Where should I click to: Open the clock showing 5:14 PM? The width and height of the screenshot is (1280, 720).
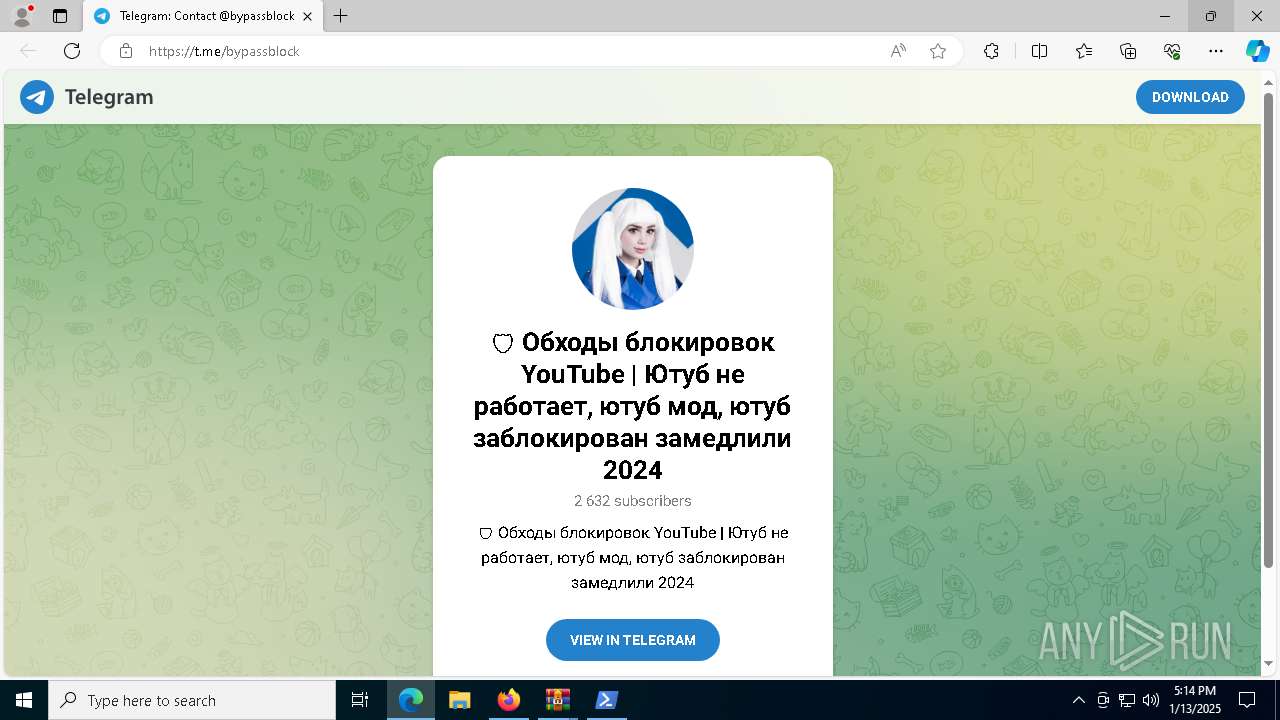coord(1195,700)
